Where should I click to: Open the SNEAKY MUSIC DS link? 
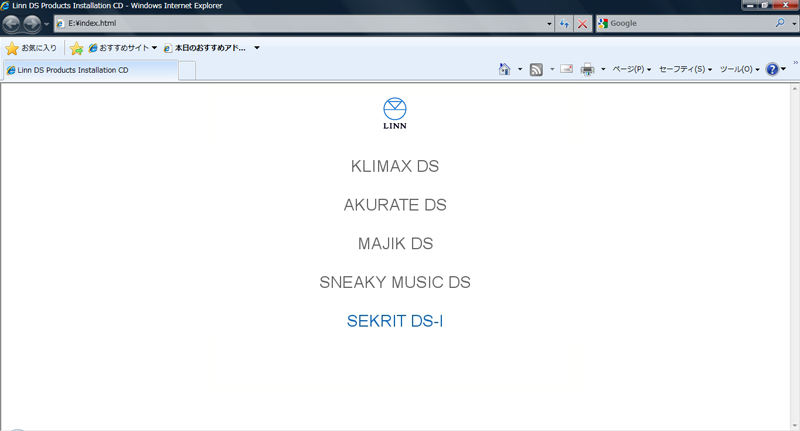point(395,283)
